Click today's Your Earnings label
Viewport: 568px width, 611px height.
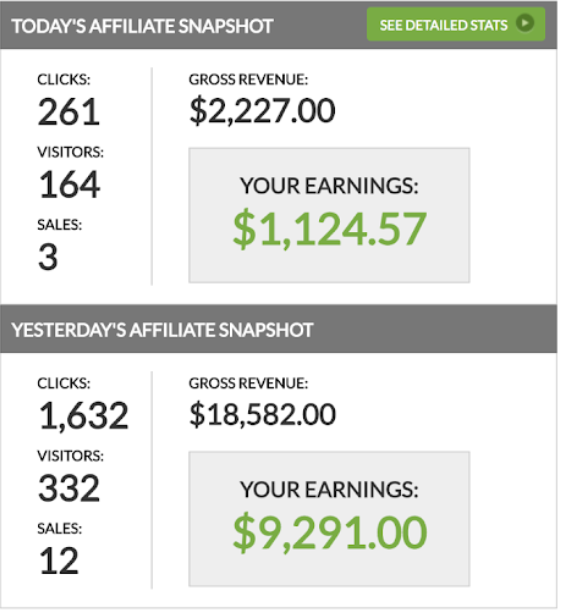[x=329, y=185]
